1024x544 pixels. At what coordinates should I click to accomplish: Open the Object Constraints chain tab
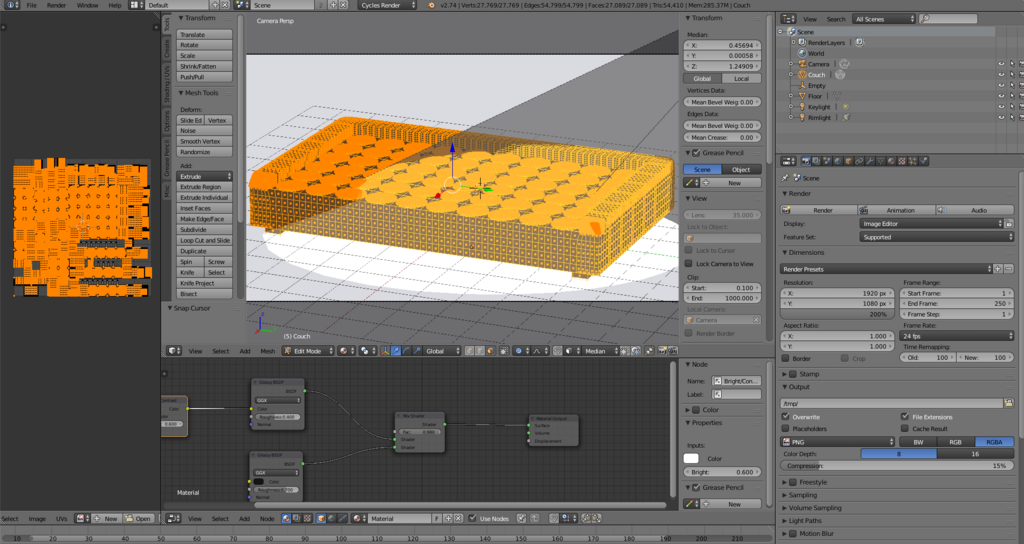click(x=859, y=161)
